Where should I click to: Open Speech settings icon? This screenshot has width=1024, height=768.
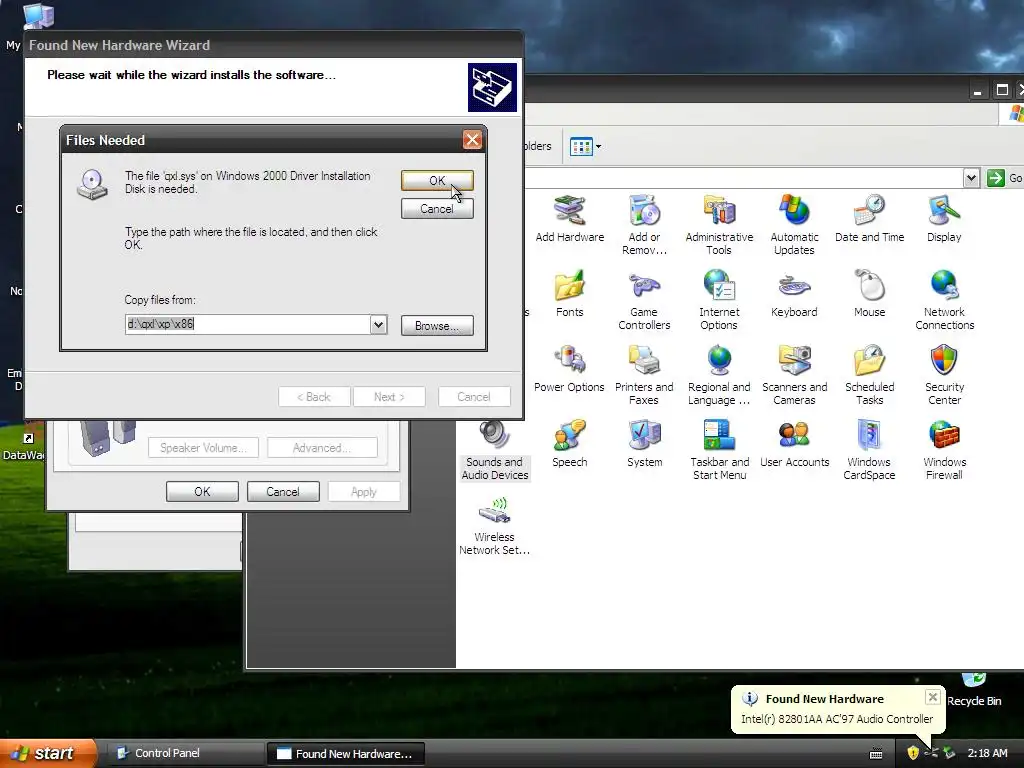click(569, 444)
